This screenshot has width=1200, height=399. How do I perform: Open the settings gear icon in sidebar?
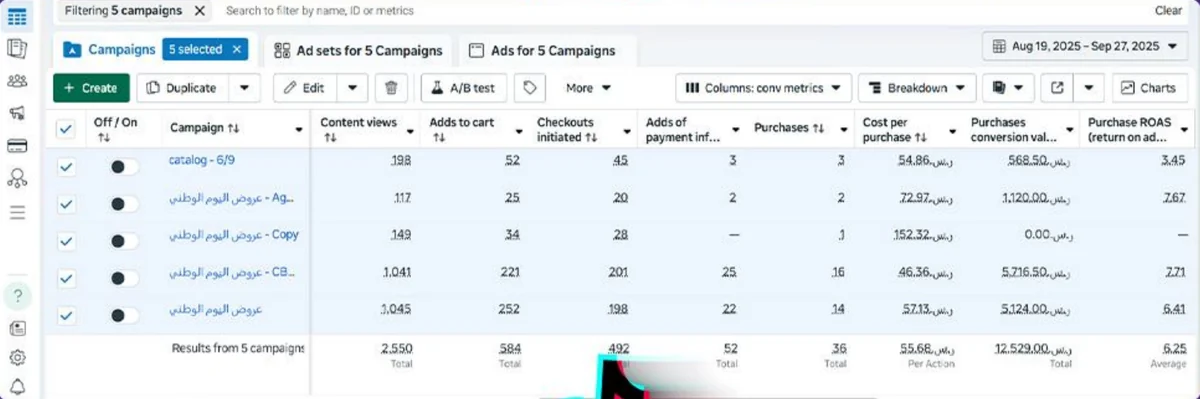[17, 357]
